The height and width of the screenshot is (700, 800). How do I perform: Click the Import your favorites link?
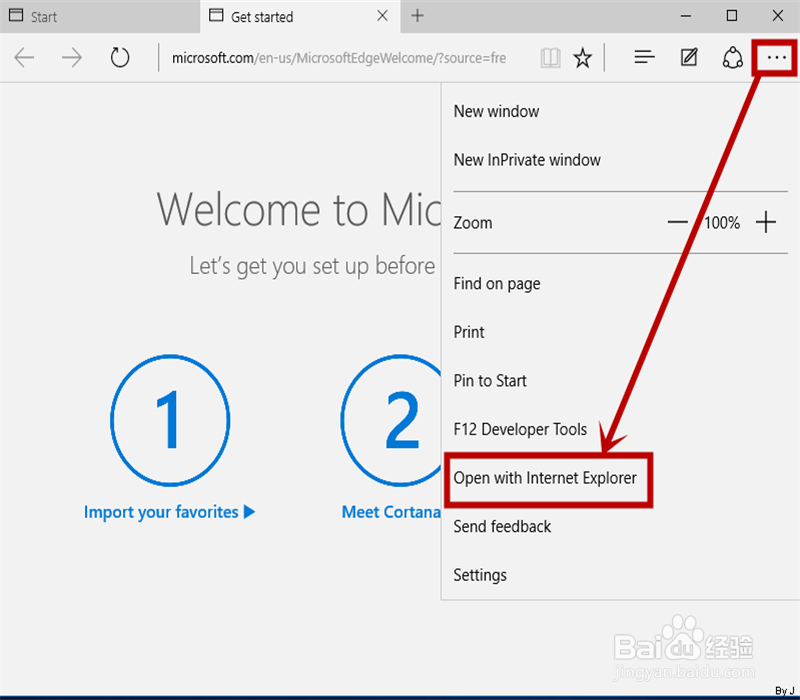169,512
